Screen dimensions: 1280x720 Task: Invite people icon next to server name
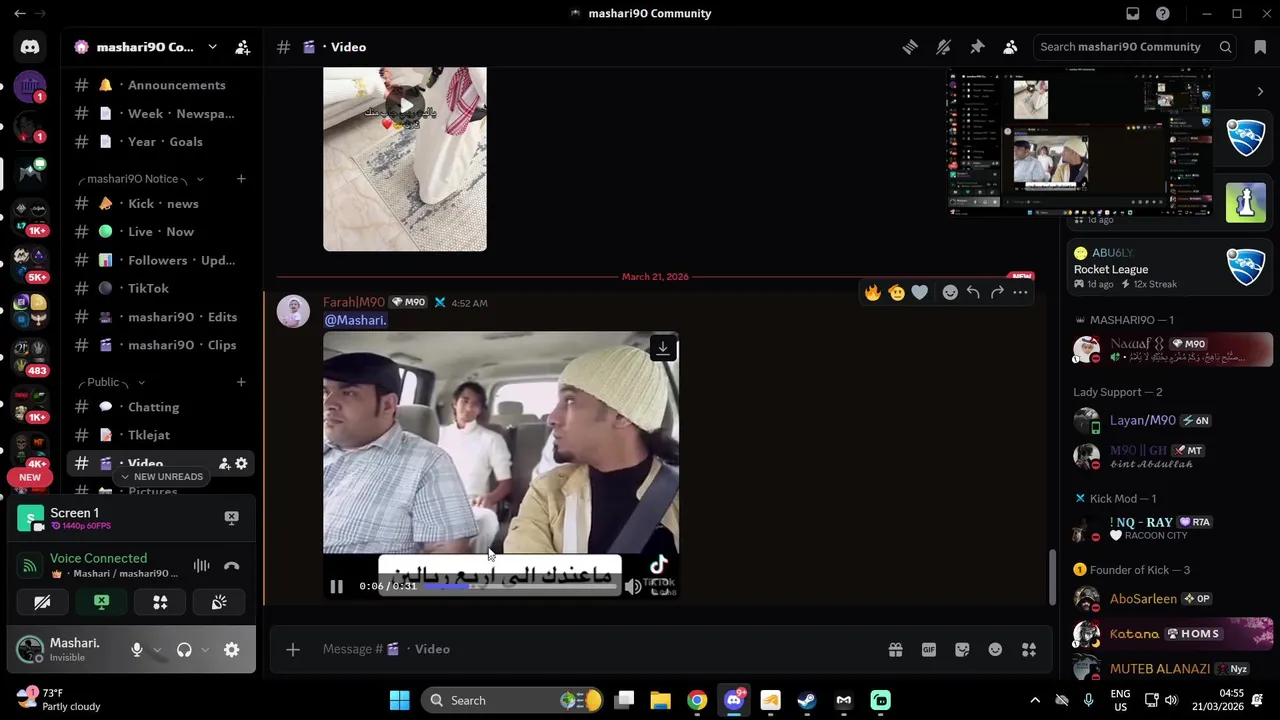click(x=242, y=47)
